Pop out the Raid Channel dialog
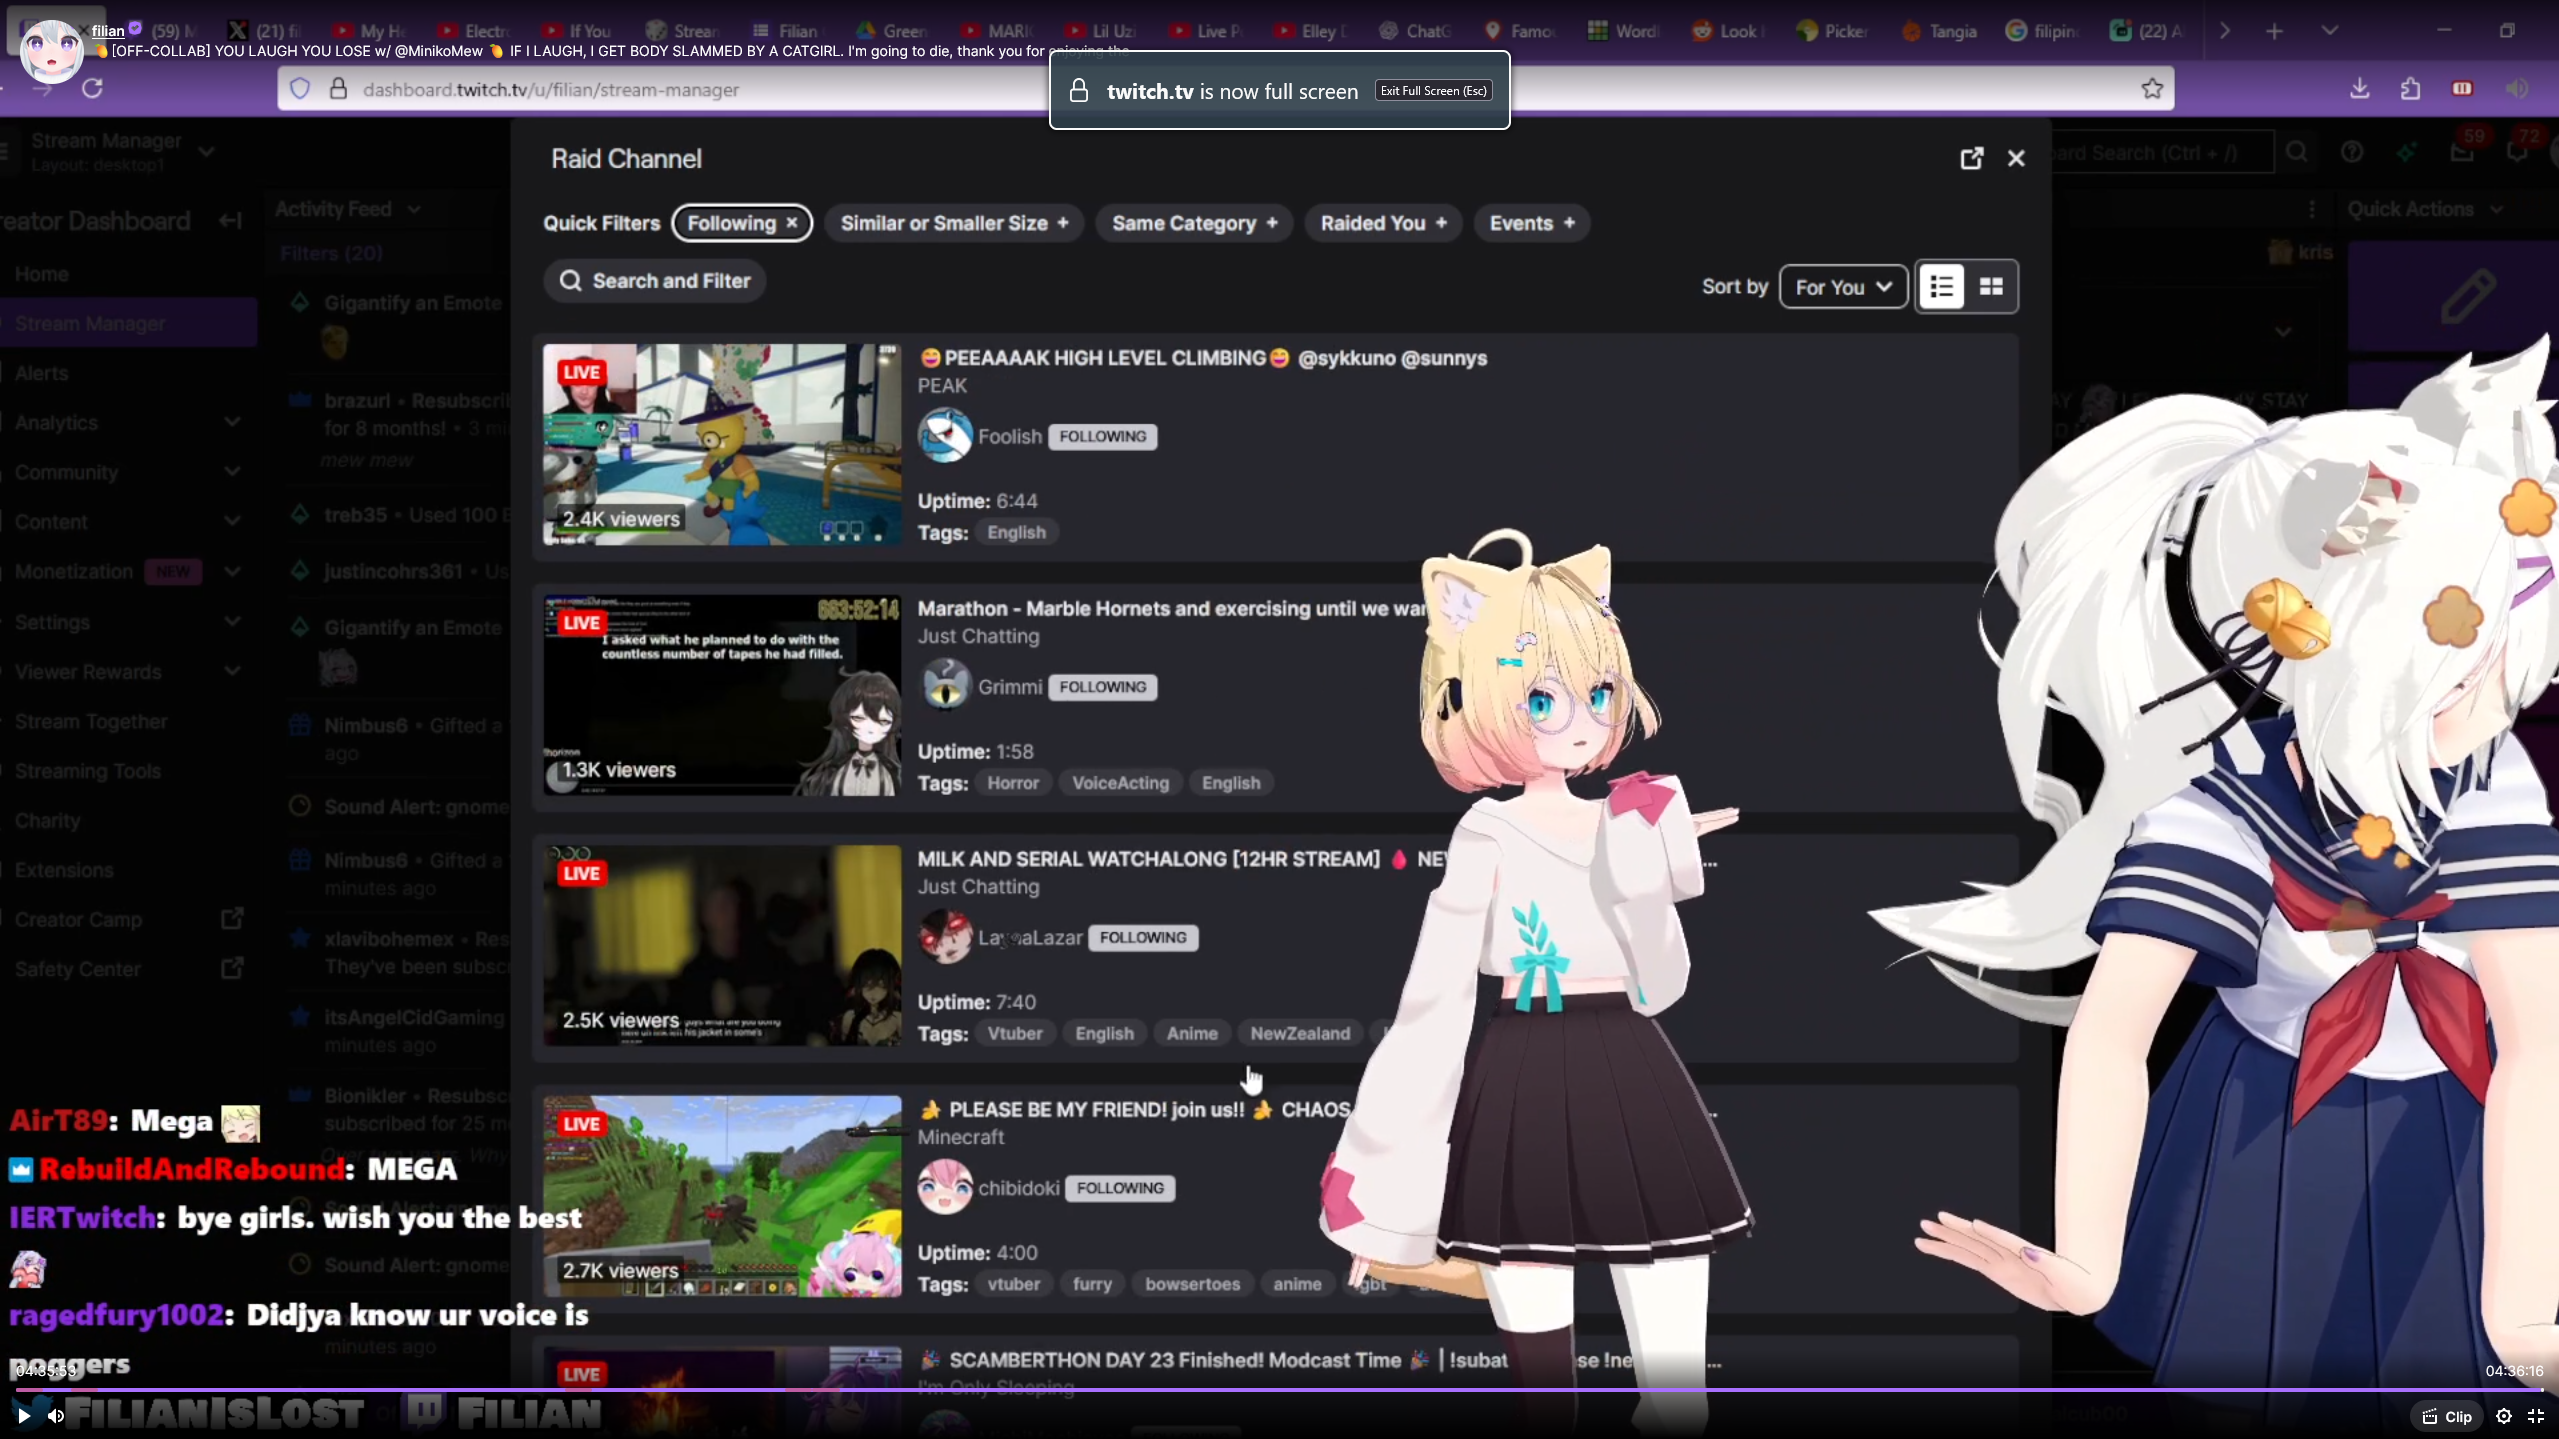2559x1439 pixels. click(1971, 158)
